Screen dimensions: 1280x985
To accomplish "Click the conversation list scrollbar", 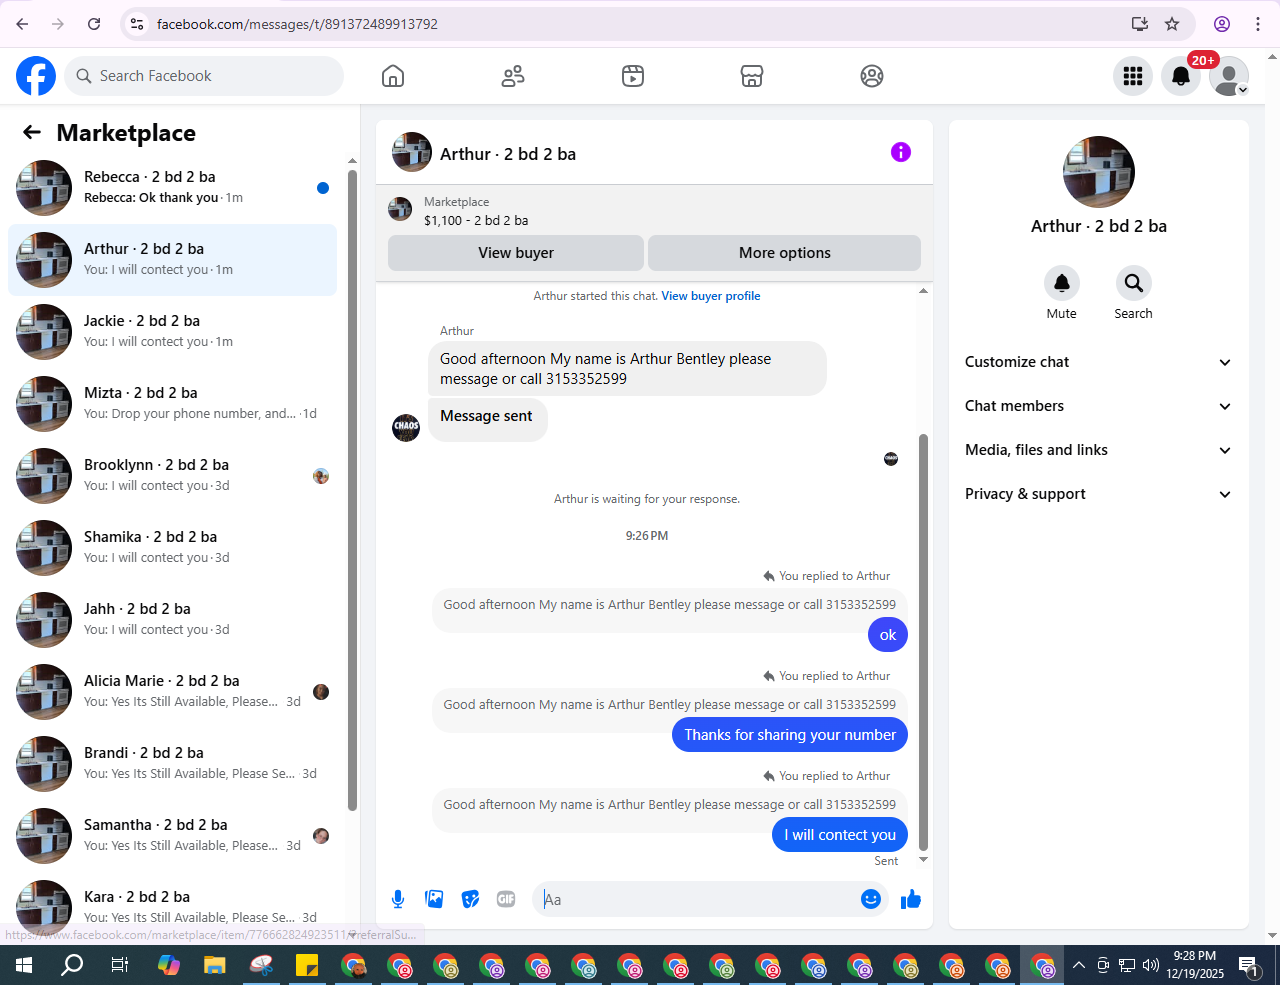I will [352, 490].
